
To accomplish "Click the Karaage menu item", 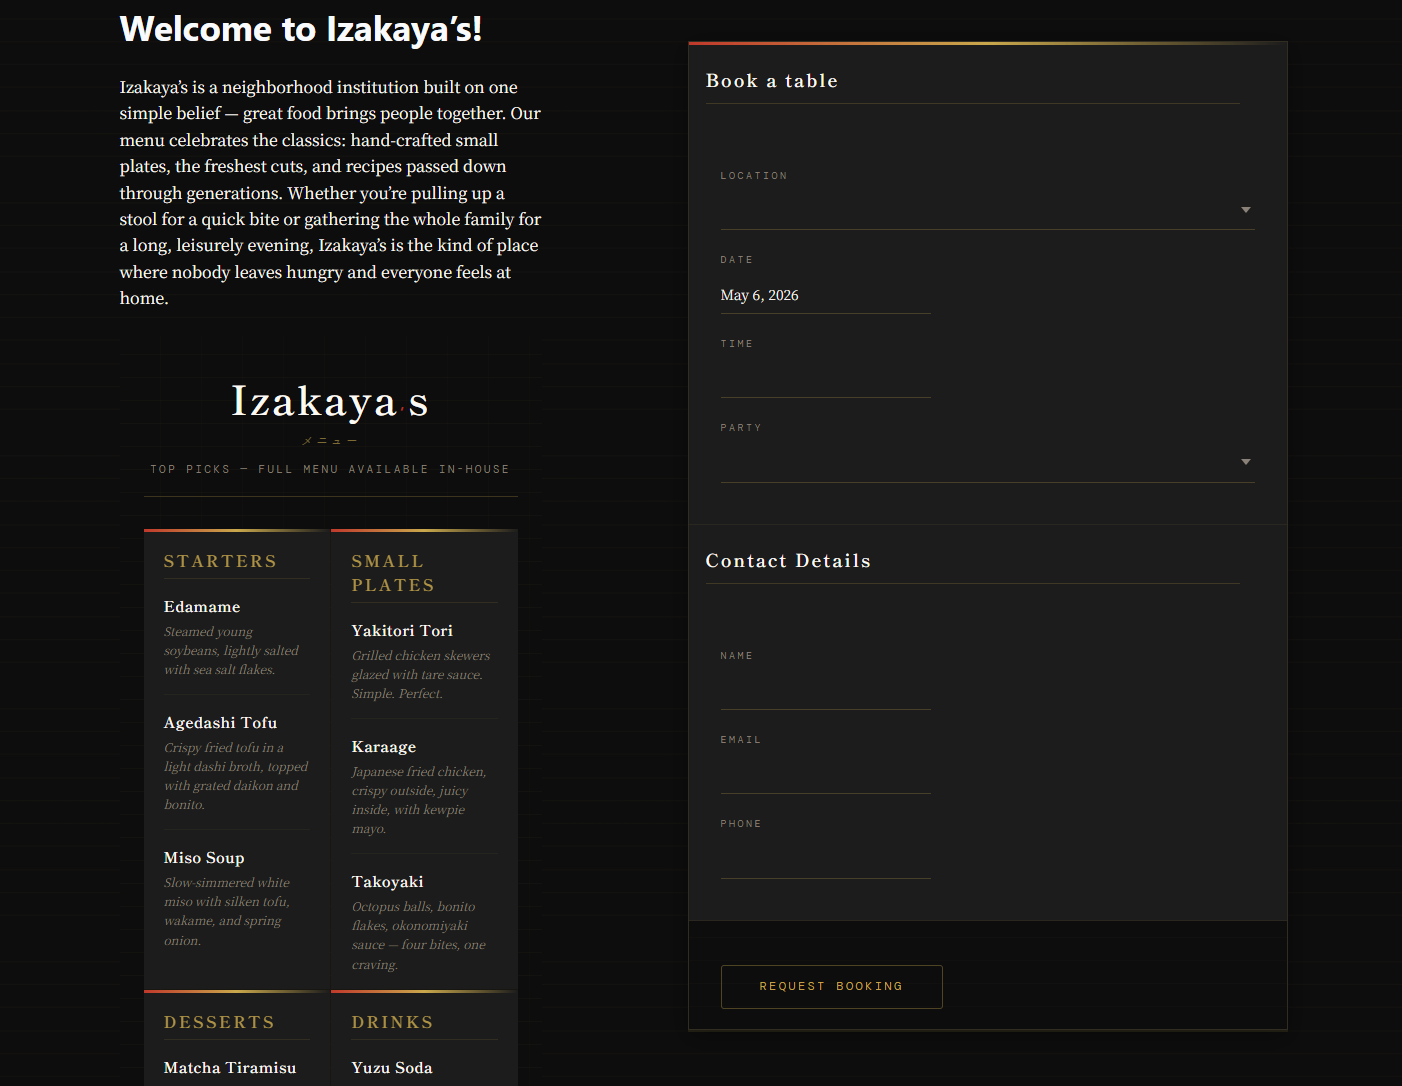I will (384, 747).
